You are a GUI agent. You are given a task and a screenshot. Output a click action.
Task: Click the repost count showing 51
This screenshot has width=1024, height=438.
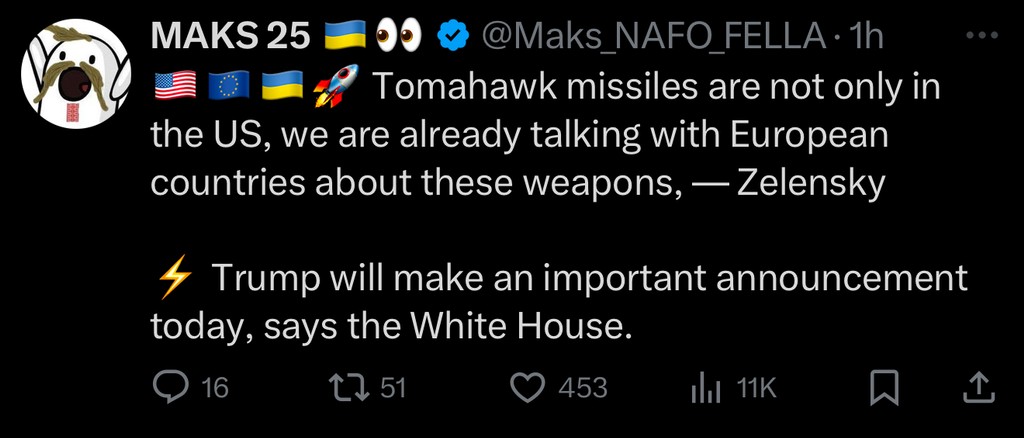click(393, 388)
